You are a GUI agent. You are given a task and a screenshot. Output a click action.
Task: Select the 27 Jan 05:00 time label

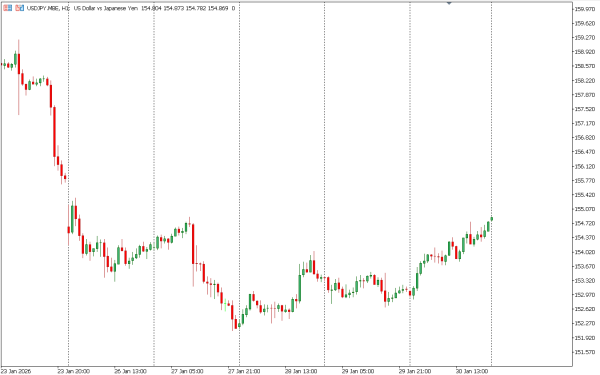187,371
